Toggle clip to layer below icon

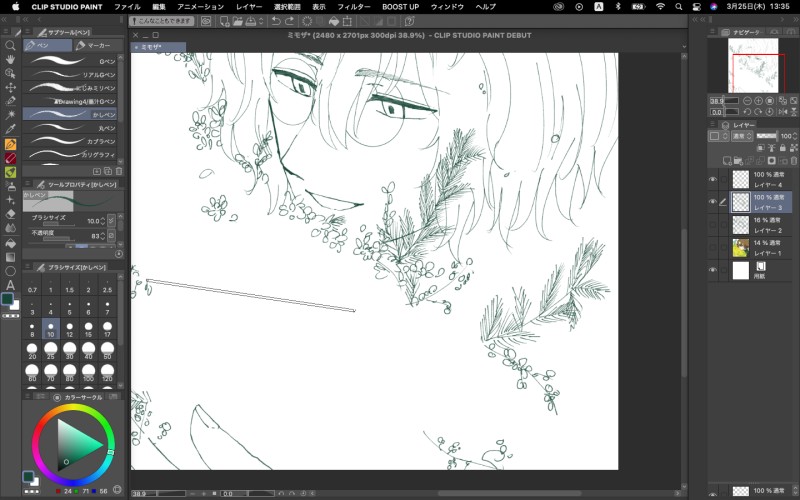point(760,148)
